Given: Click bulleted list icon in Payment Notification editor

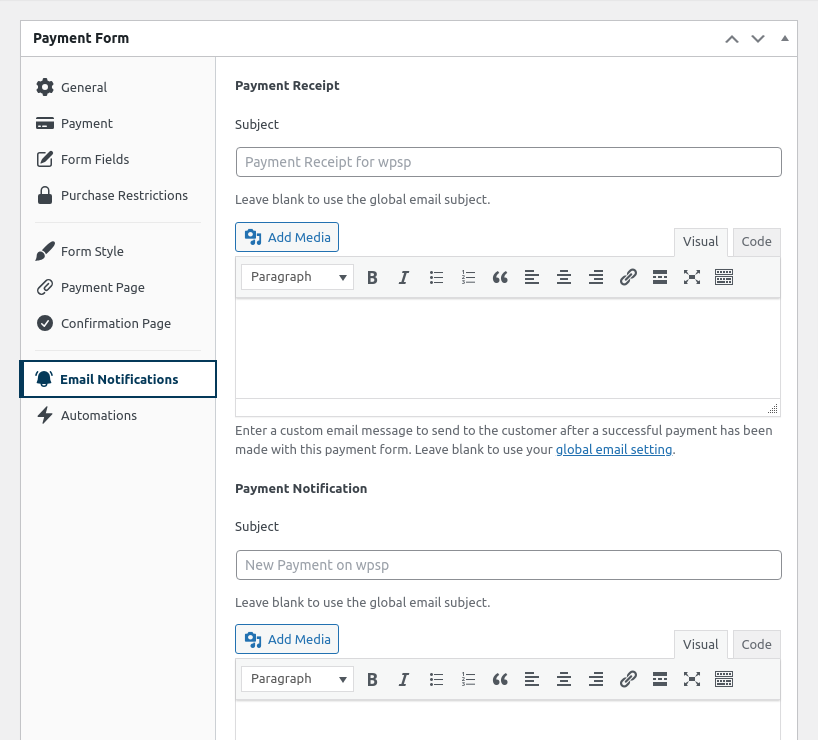Looking at the screenshot, I should [x=436, y=680].
